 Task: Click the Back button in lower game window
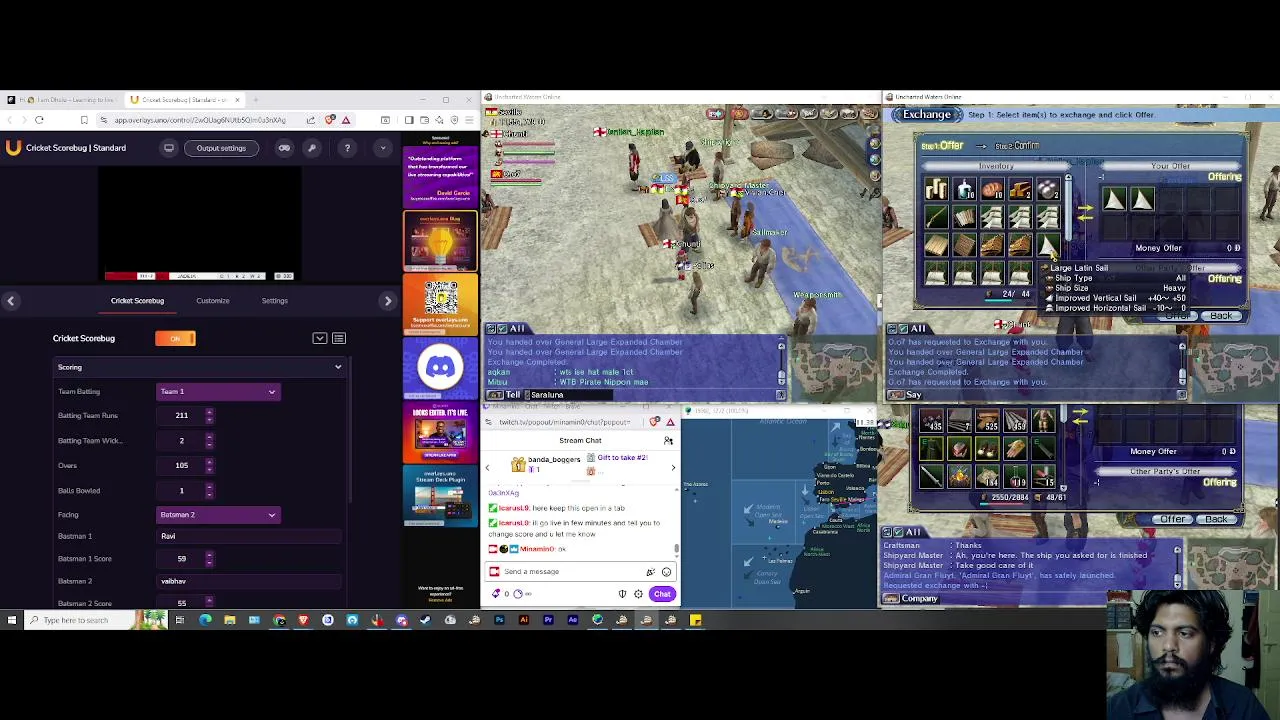coord(1216,520)
